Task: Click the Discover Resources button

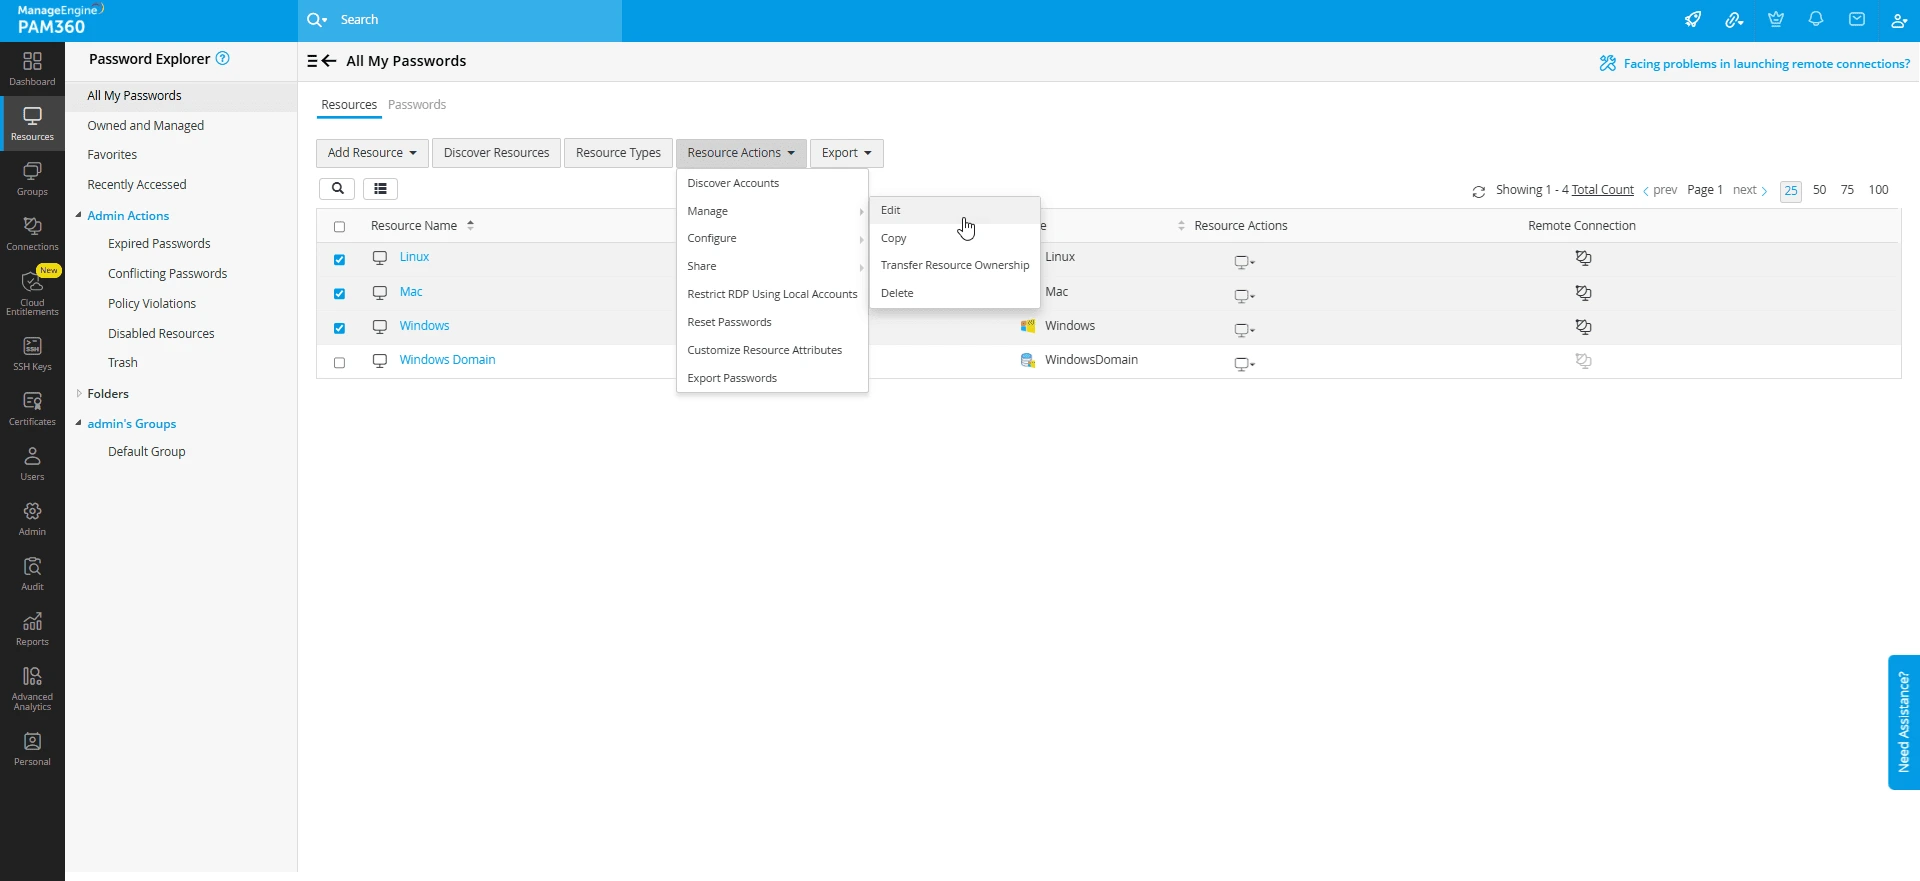Action: (496, 153)
